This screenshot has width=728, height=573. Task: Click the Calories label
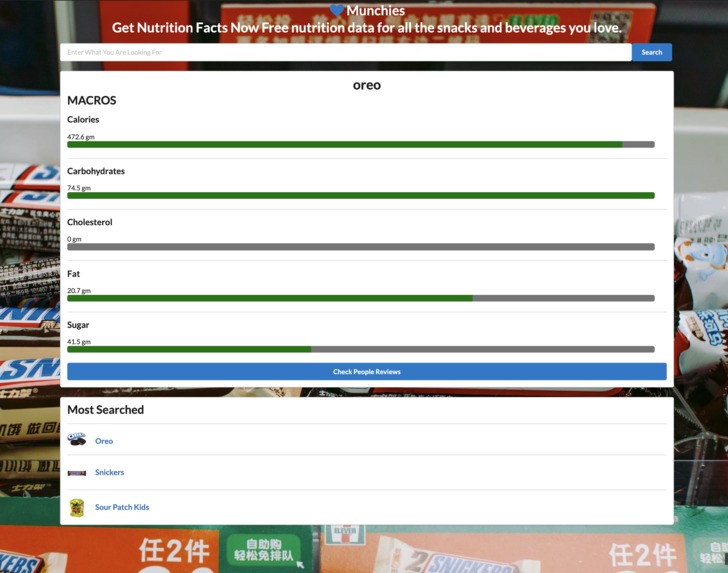(83, 119)
